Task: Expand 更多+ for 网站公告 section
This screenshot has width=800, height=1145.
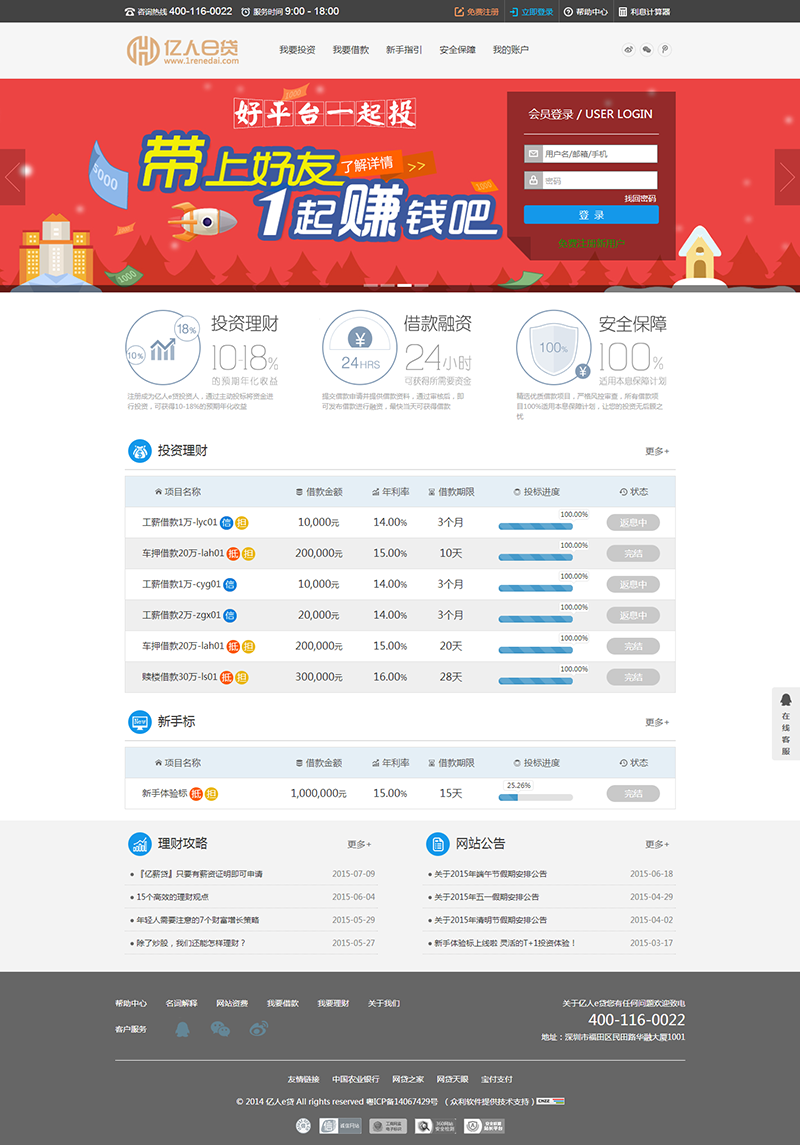Action: click(x=657, y=845)
